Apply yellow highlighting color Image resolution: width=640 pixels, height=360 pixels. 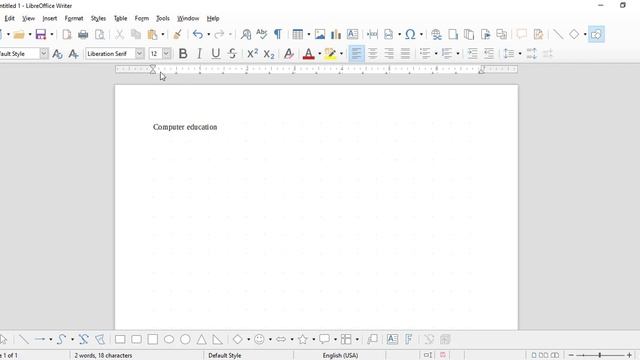[330, 53]
